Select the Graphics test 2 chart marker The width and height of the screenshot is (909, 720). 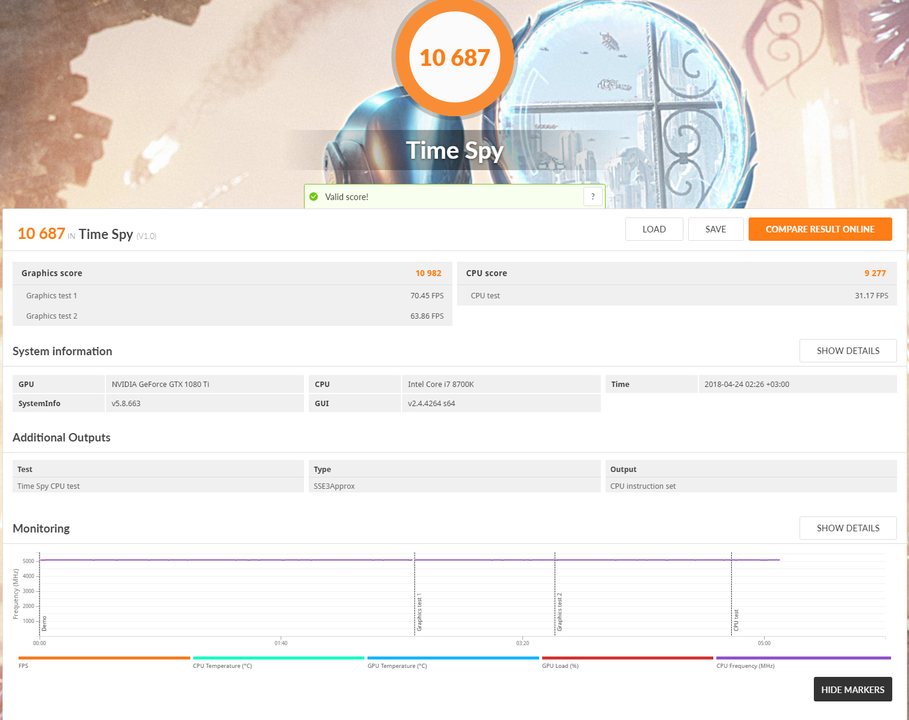click(x=559, y=612)
